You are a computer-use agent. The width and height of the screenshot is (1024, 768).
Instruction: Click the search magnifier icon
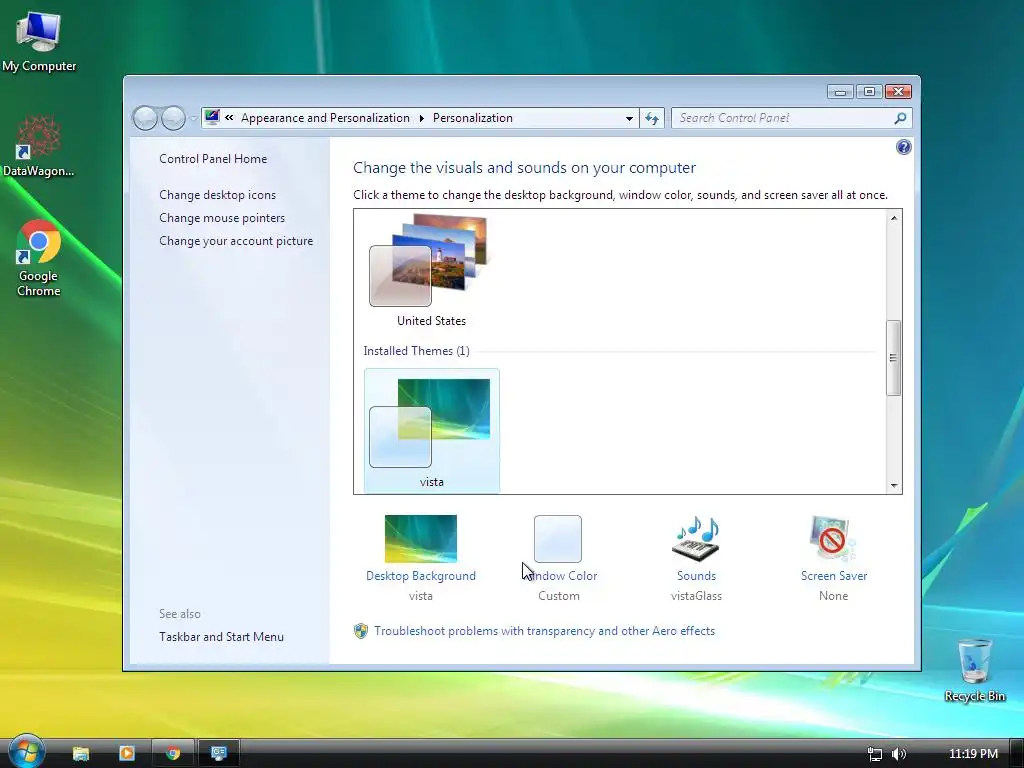coord(900,118)
